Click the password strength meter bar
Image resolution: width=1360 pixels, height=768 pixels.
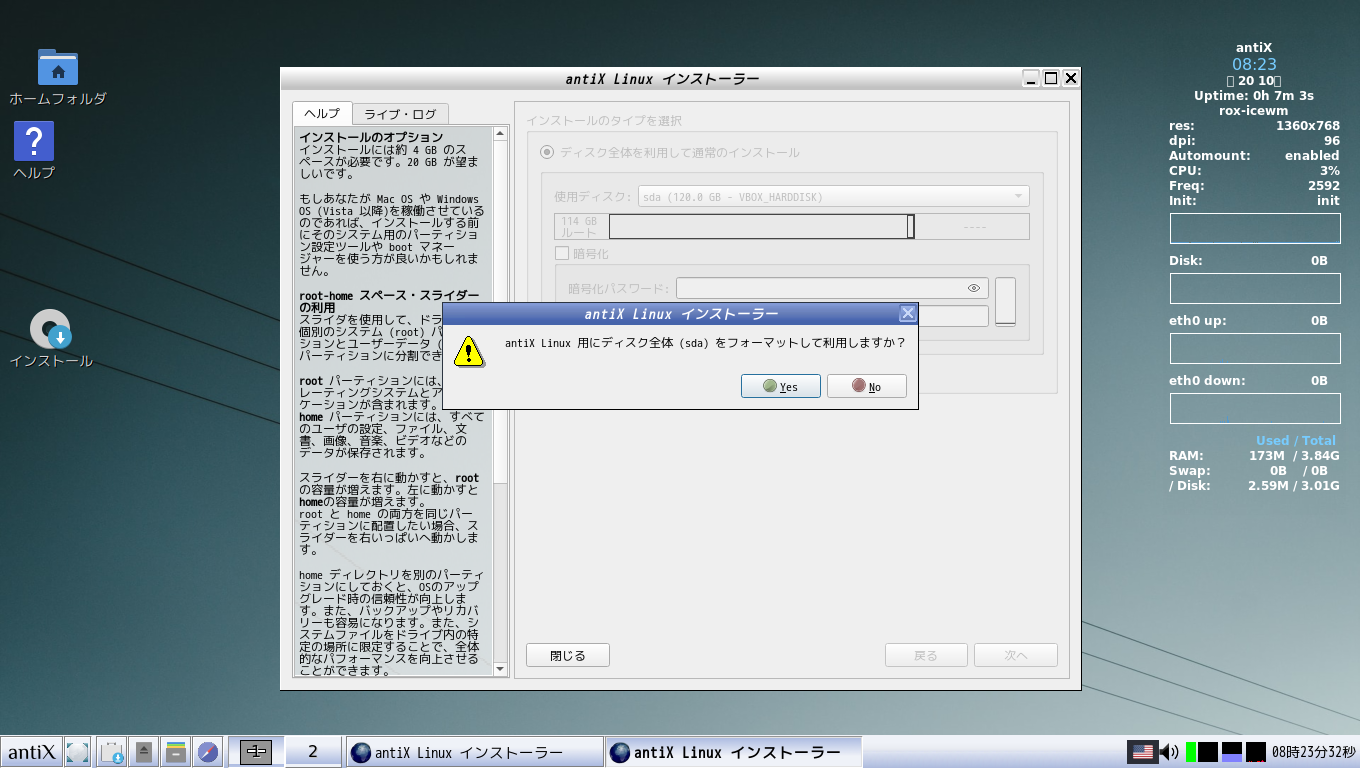pyautogui.click(x=1005, y=301)
